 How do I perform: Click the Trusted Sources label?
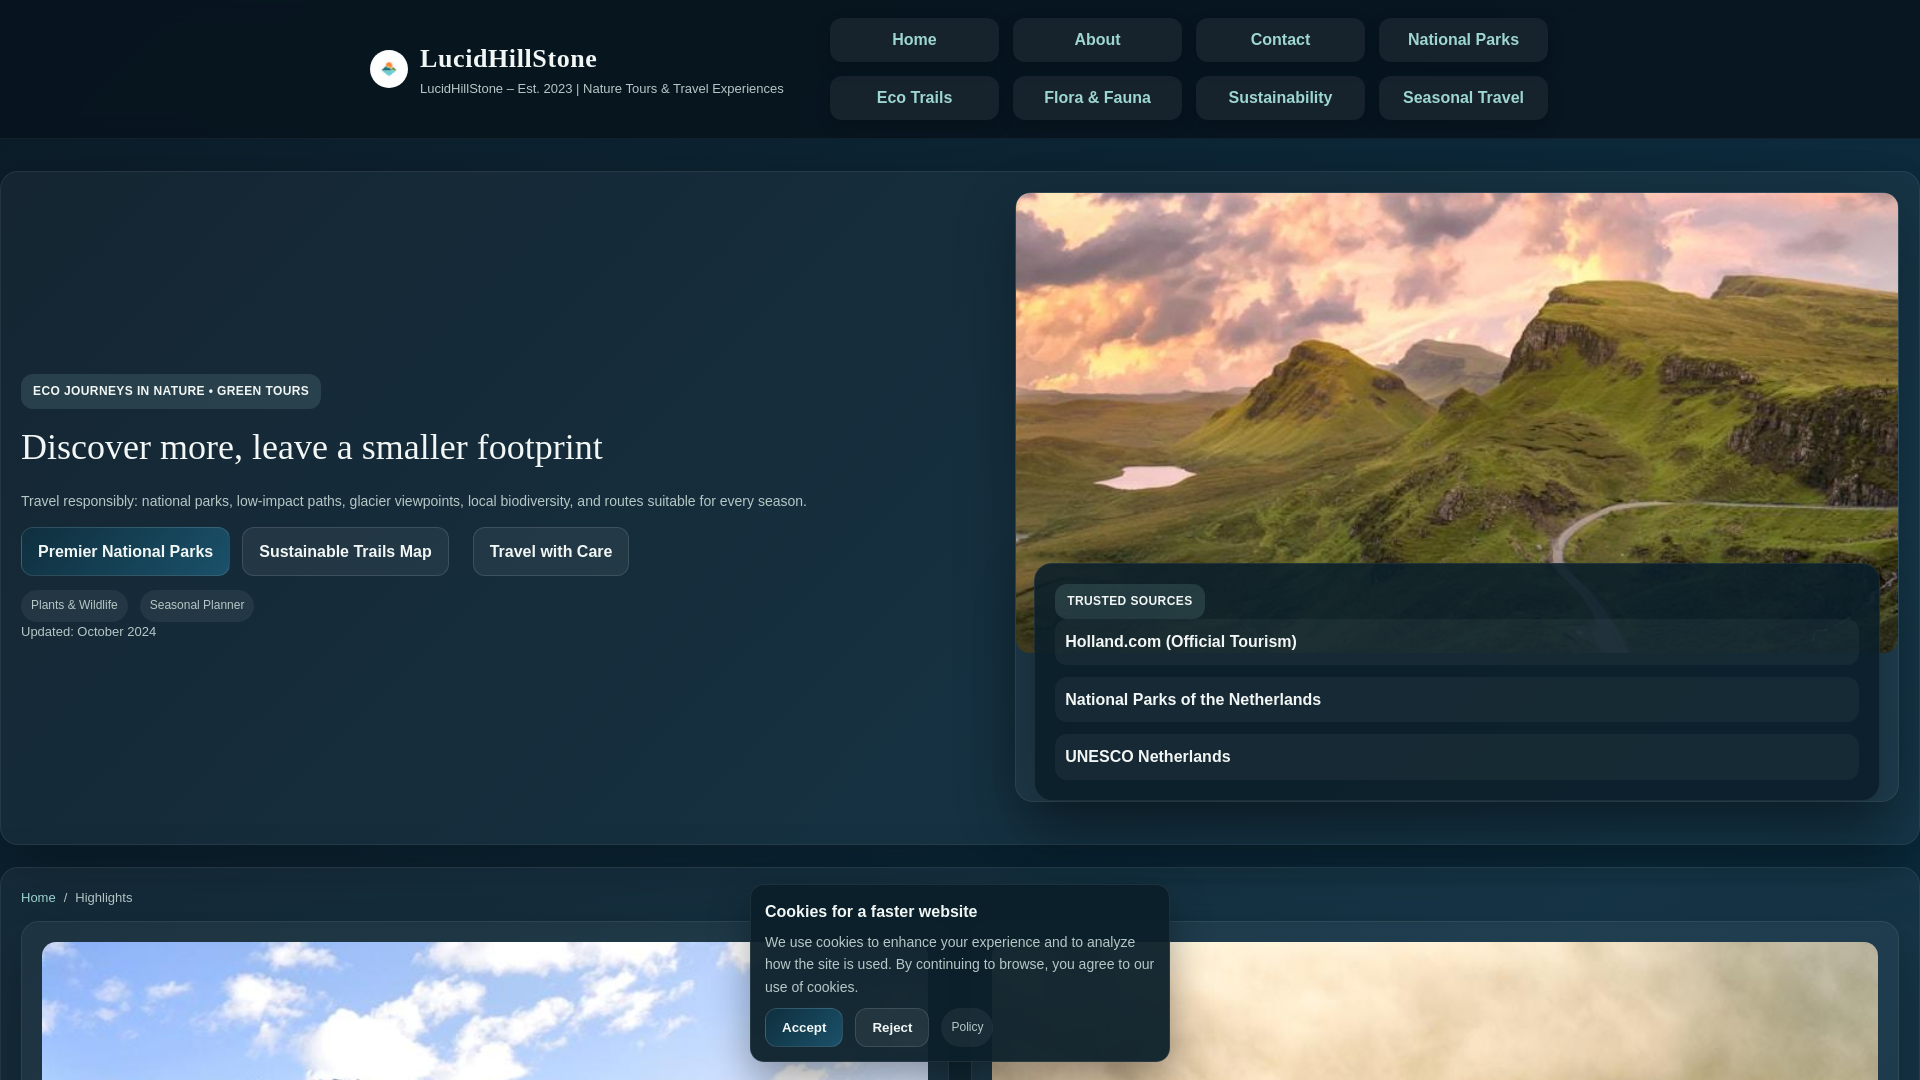point(1129,601)
